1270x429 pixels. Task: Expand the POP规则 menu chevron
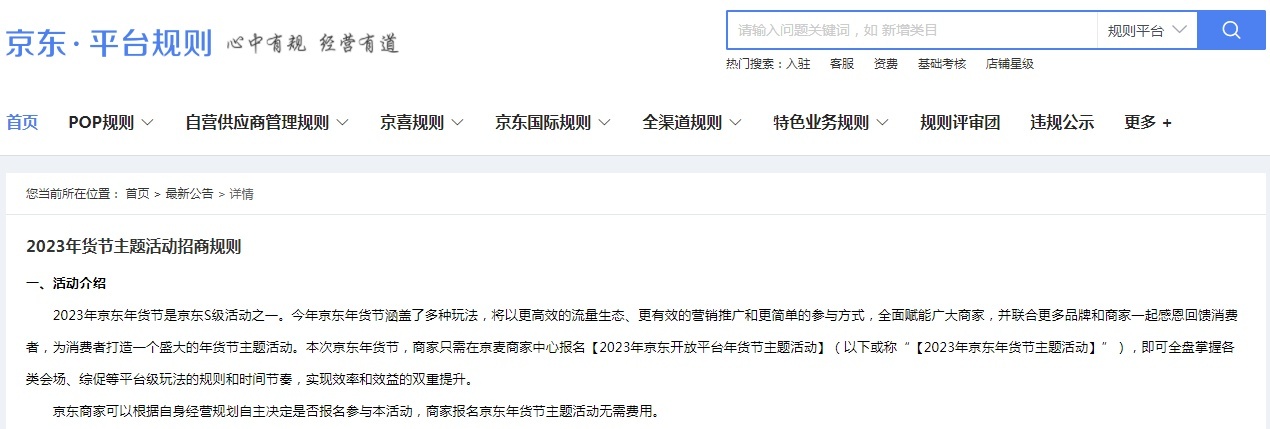click(148, 123)
